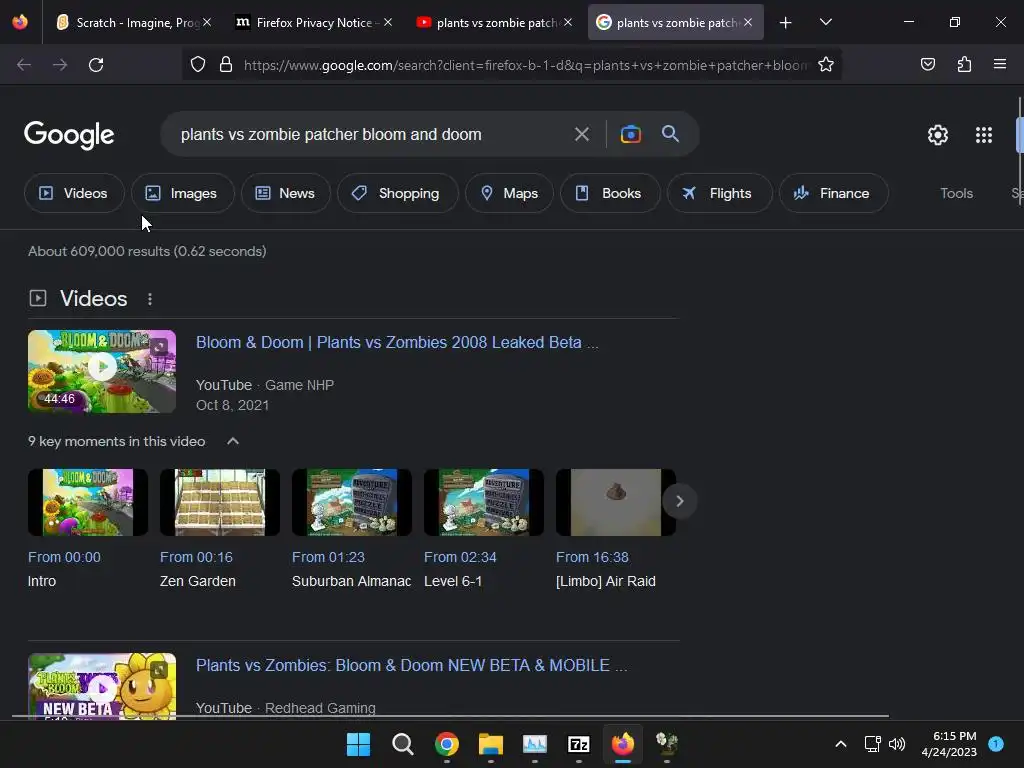Screen dimensions: 1024x768
Task: Open the Air Raid key moment thumbnail
Action: pyautogui.click(x=616, y=502)
